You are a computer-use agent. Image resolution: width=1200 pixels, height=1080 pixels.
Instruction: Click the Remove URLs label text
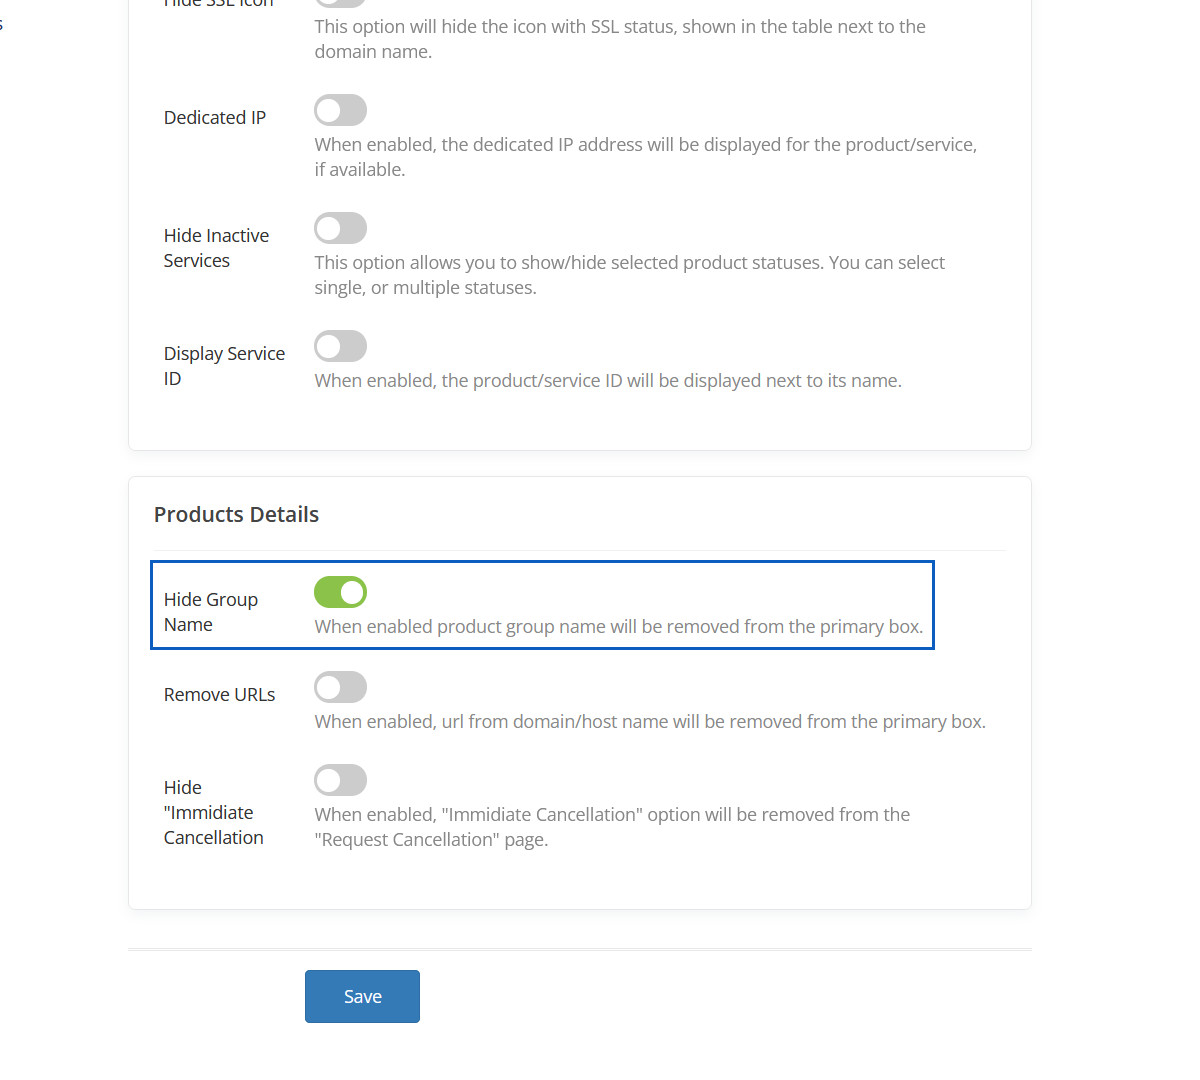click(x=219, y=694)
